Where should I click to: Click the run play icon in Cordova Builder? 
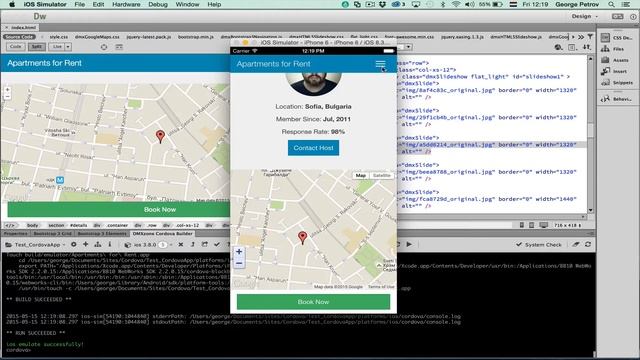tap(409, 244)
